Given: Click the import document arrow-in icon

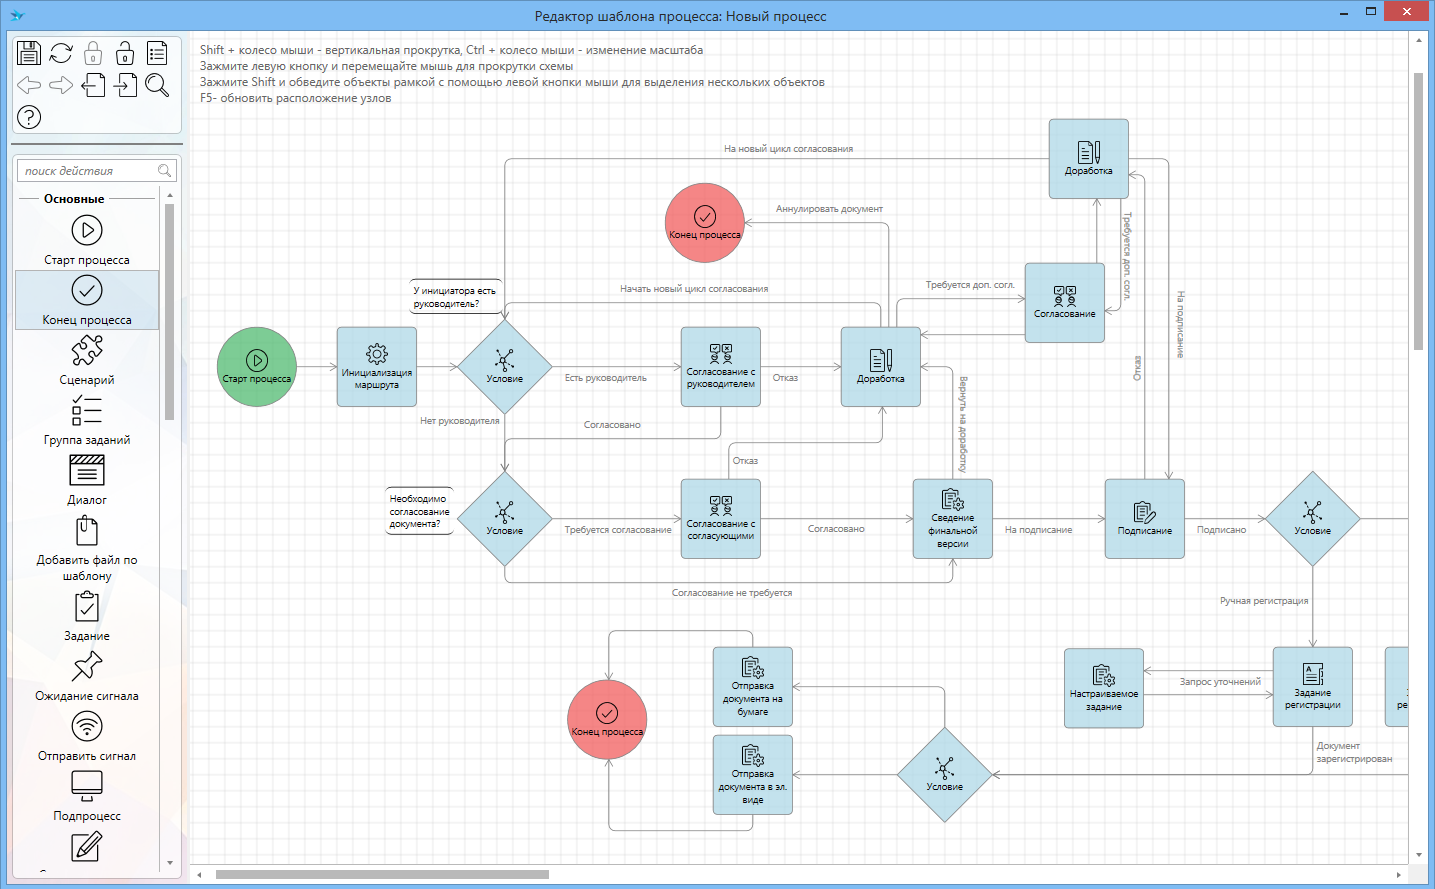Looking at the screenshot, I should 125,85.
